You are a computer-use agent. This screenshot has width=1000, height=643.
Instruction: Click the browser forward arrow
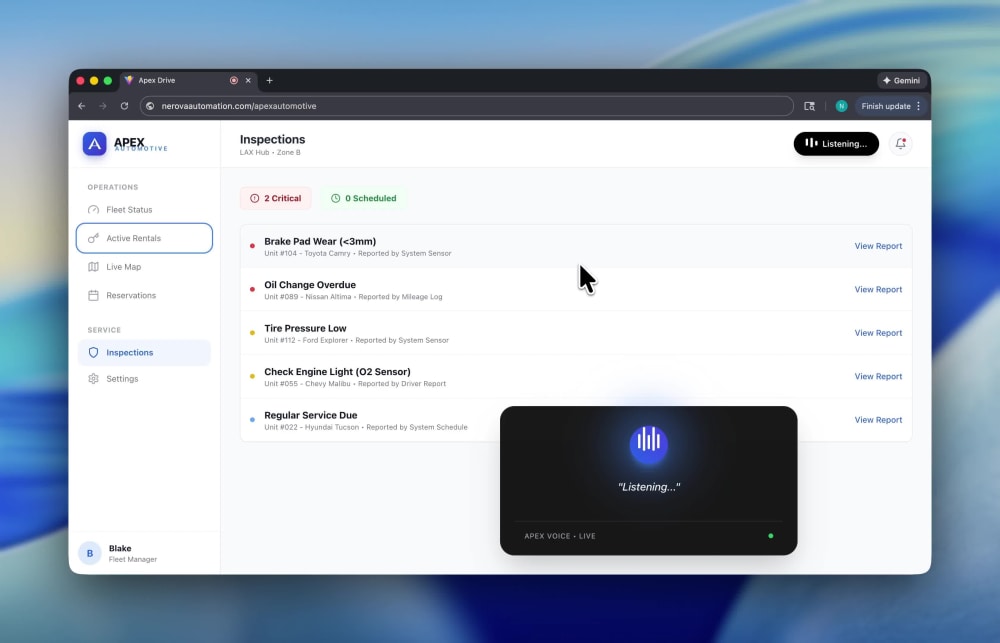(103, 106)
